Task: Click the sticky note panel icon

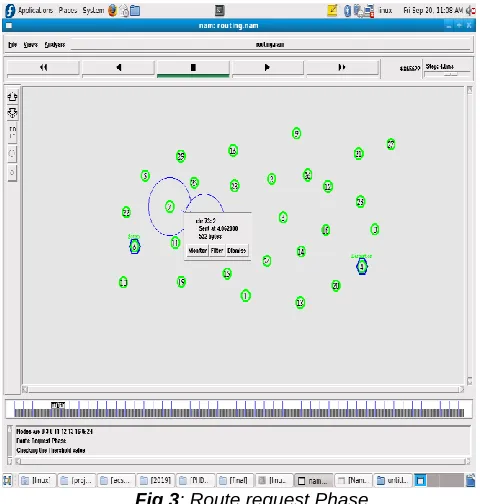Action: (x=332, y=10)
